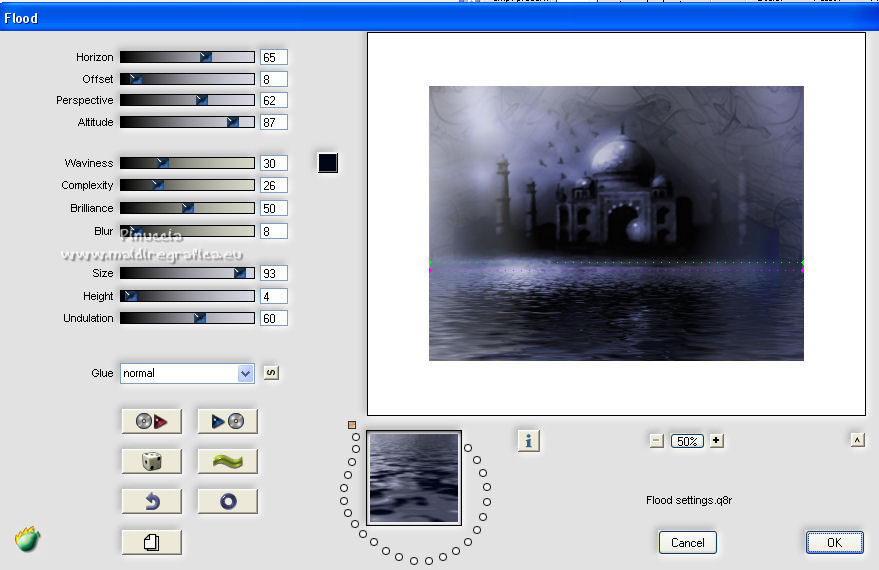Click the orange square above the circle ring
Screen dimensions: 879x570
pyautogui.click(x=352, y=425)
